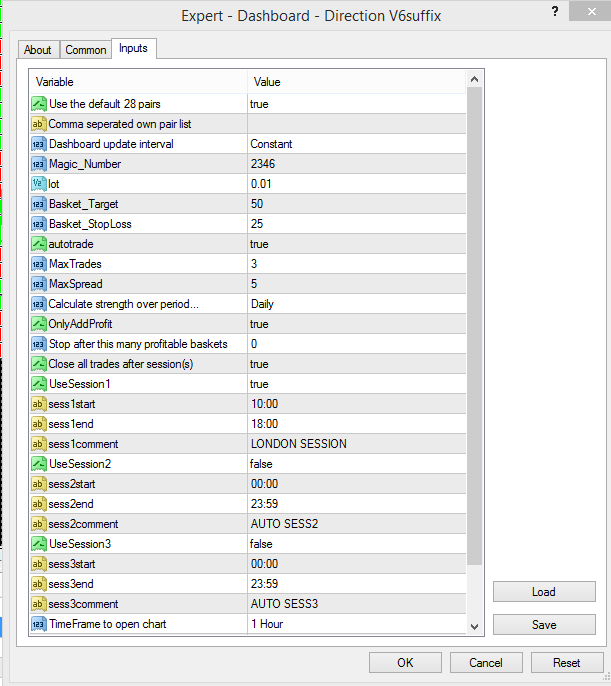The image size is (611, 686).
Task: Select the Inputs tab
Action: pyautogui.click(x=133, y=48)
